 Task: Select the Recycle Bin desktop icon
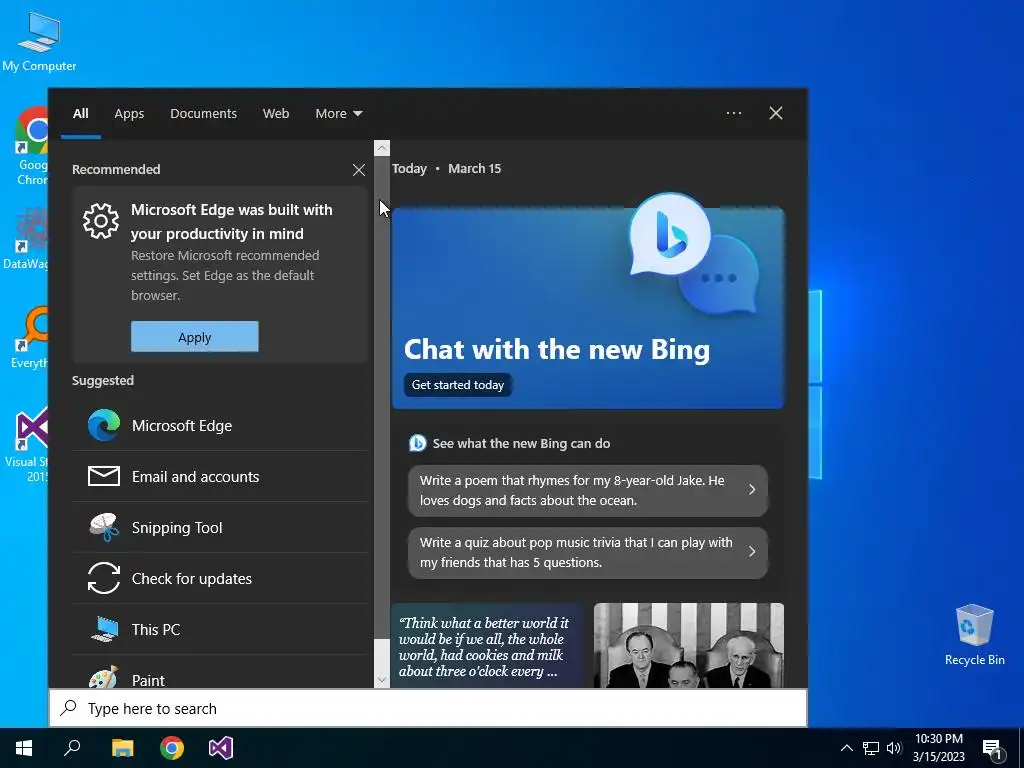974,634
